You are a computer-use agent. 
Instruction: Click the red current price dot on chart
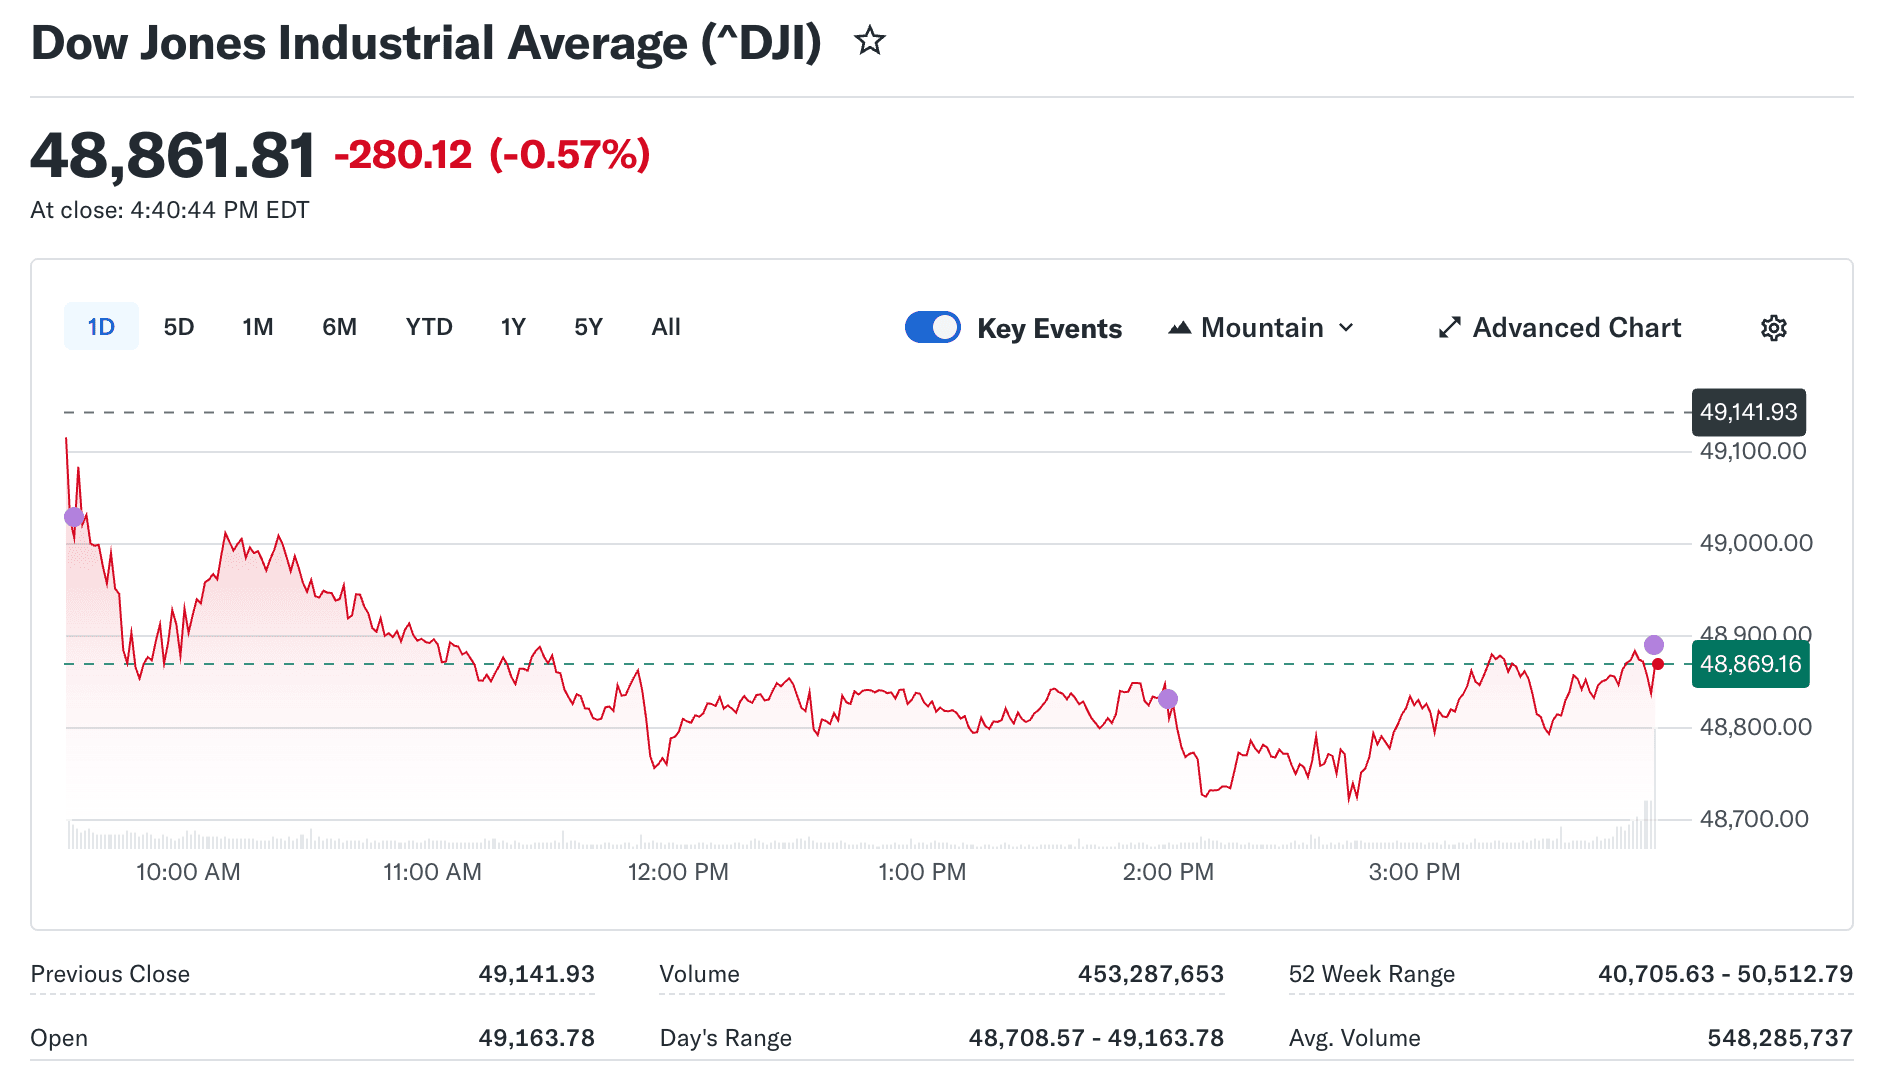click(1658, 664)
